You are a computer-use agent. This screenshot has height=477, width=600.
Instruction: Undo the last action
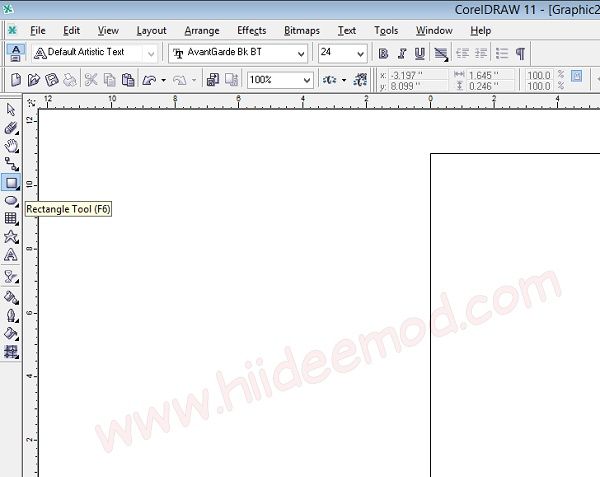[149, 80]
